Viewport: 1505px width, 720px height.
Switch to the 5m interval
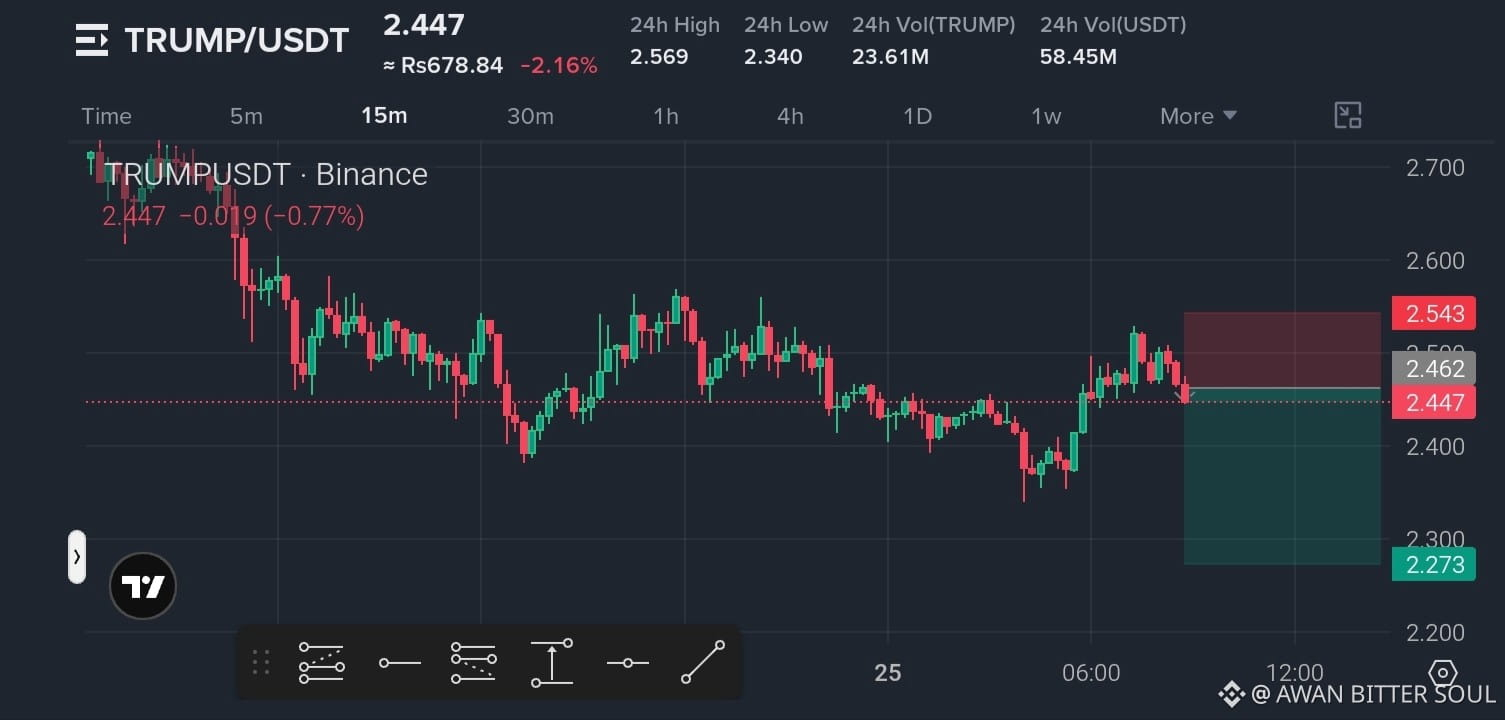pos(246,116)
